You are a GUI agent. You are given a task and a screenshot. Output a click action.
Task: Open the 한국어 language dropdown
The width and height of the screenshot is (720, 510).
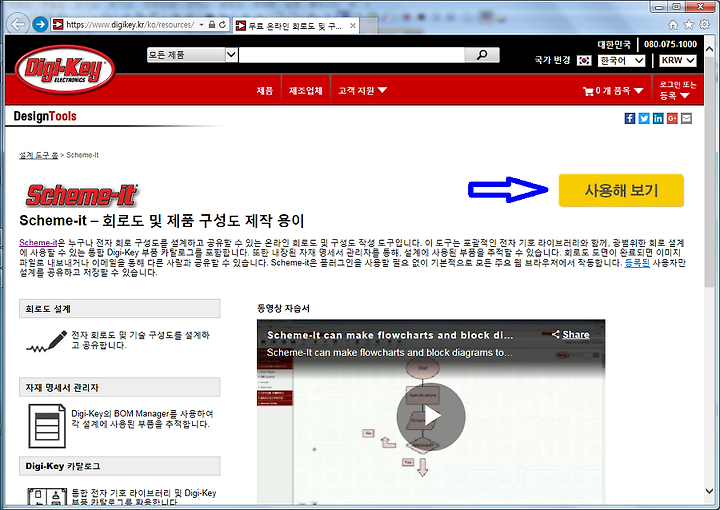[621, 61]
